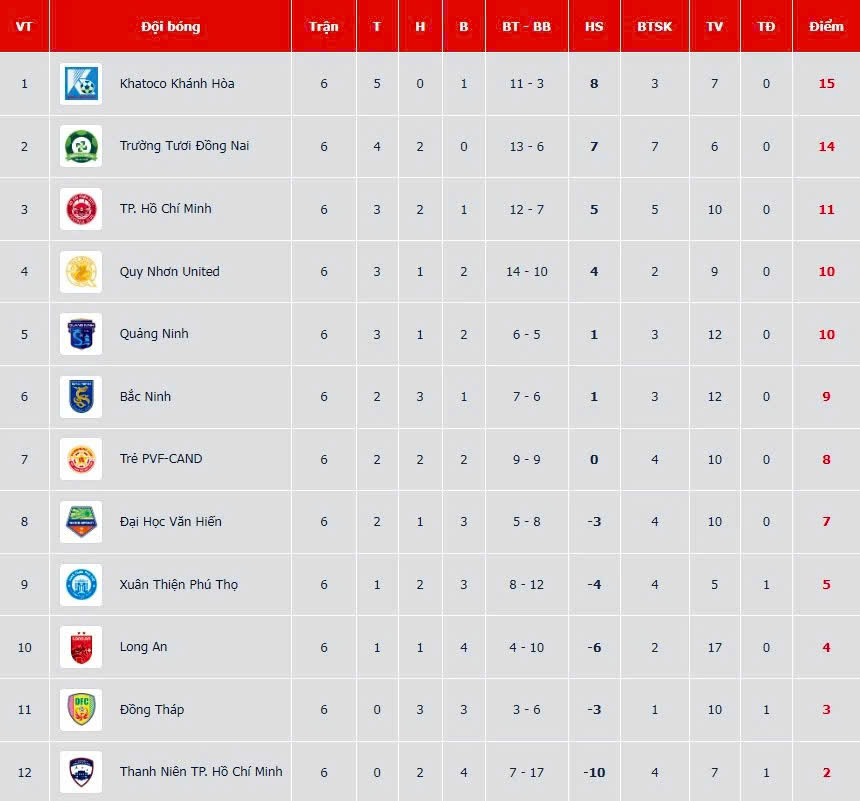Viewport: 860px width, 801px height.
Task: Click the Đại Học Văn Hiến logo
Action: tap(80, 522)
